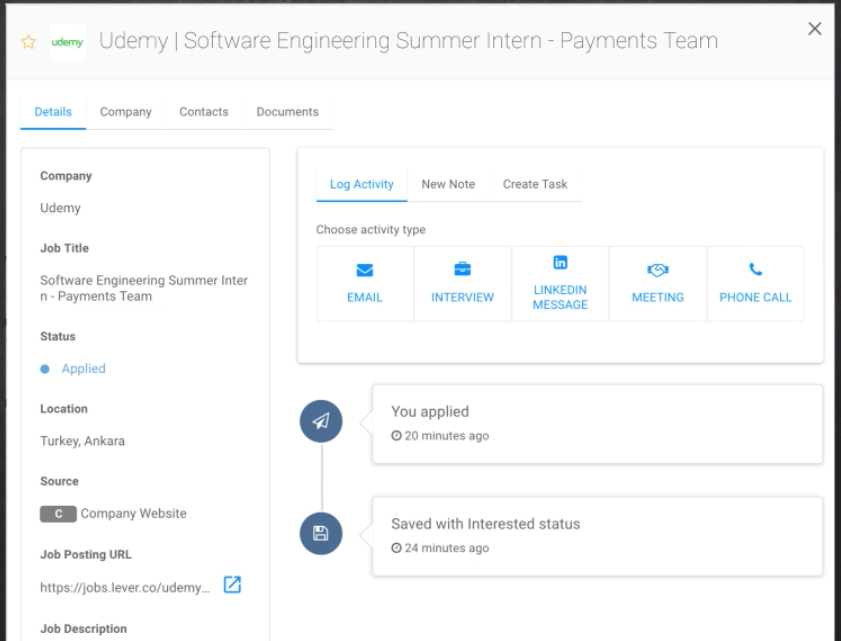841x641 pixels.
Task: Open the Documents tab
Action: (x=287, y=112)
